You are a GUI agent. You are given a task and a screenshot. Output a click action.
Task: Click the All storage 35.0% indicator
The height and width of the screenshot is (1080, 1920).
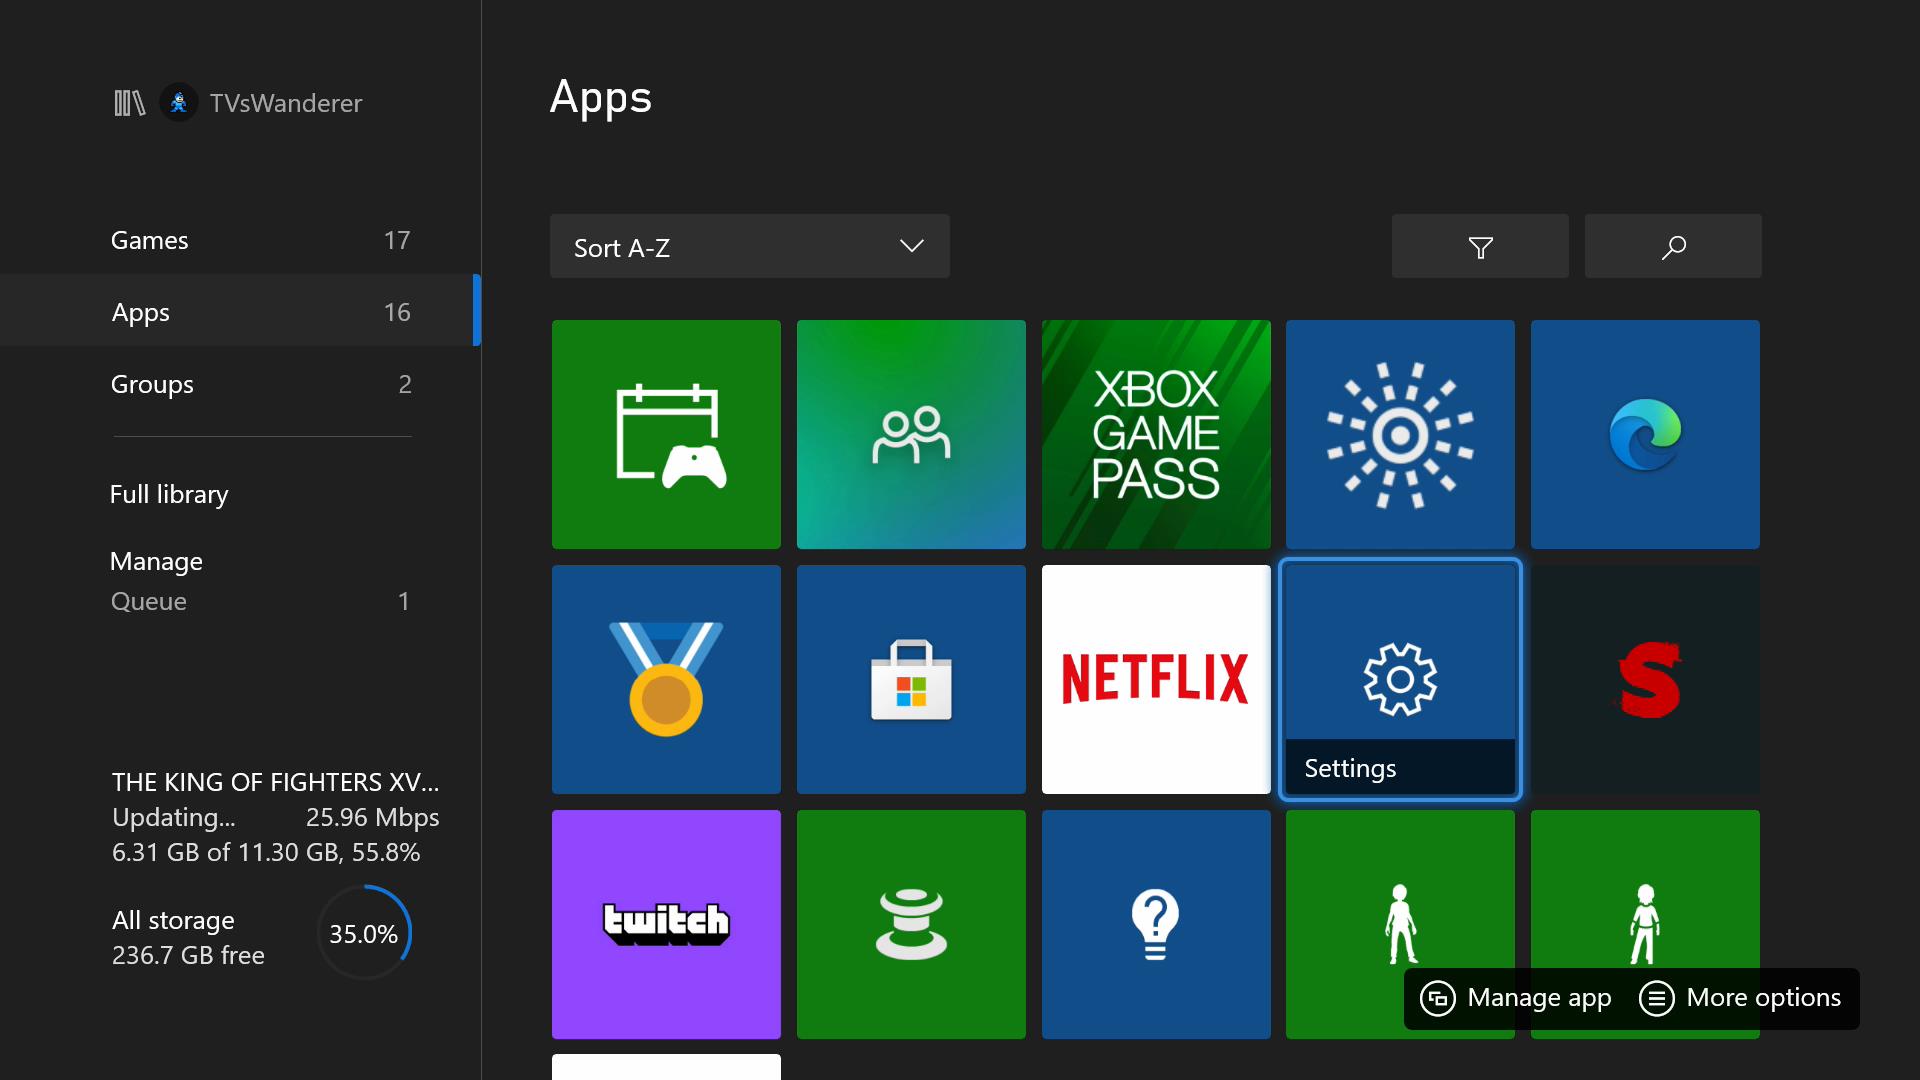(362, 933)
